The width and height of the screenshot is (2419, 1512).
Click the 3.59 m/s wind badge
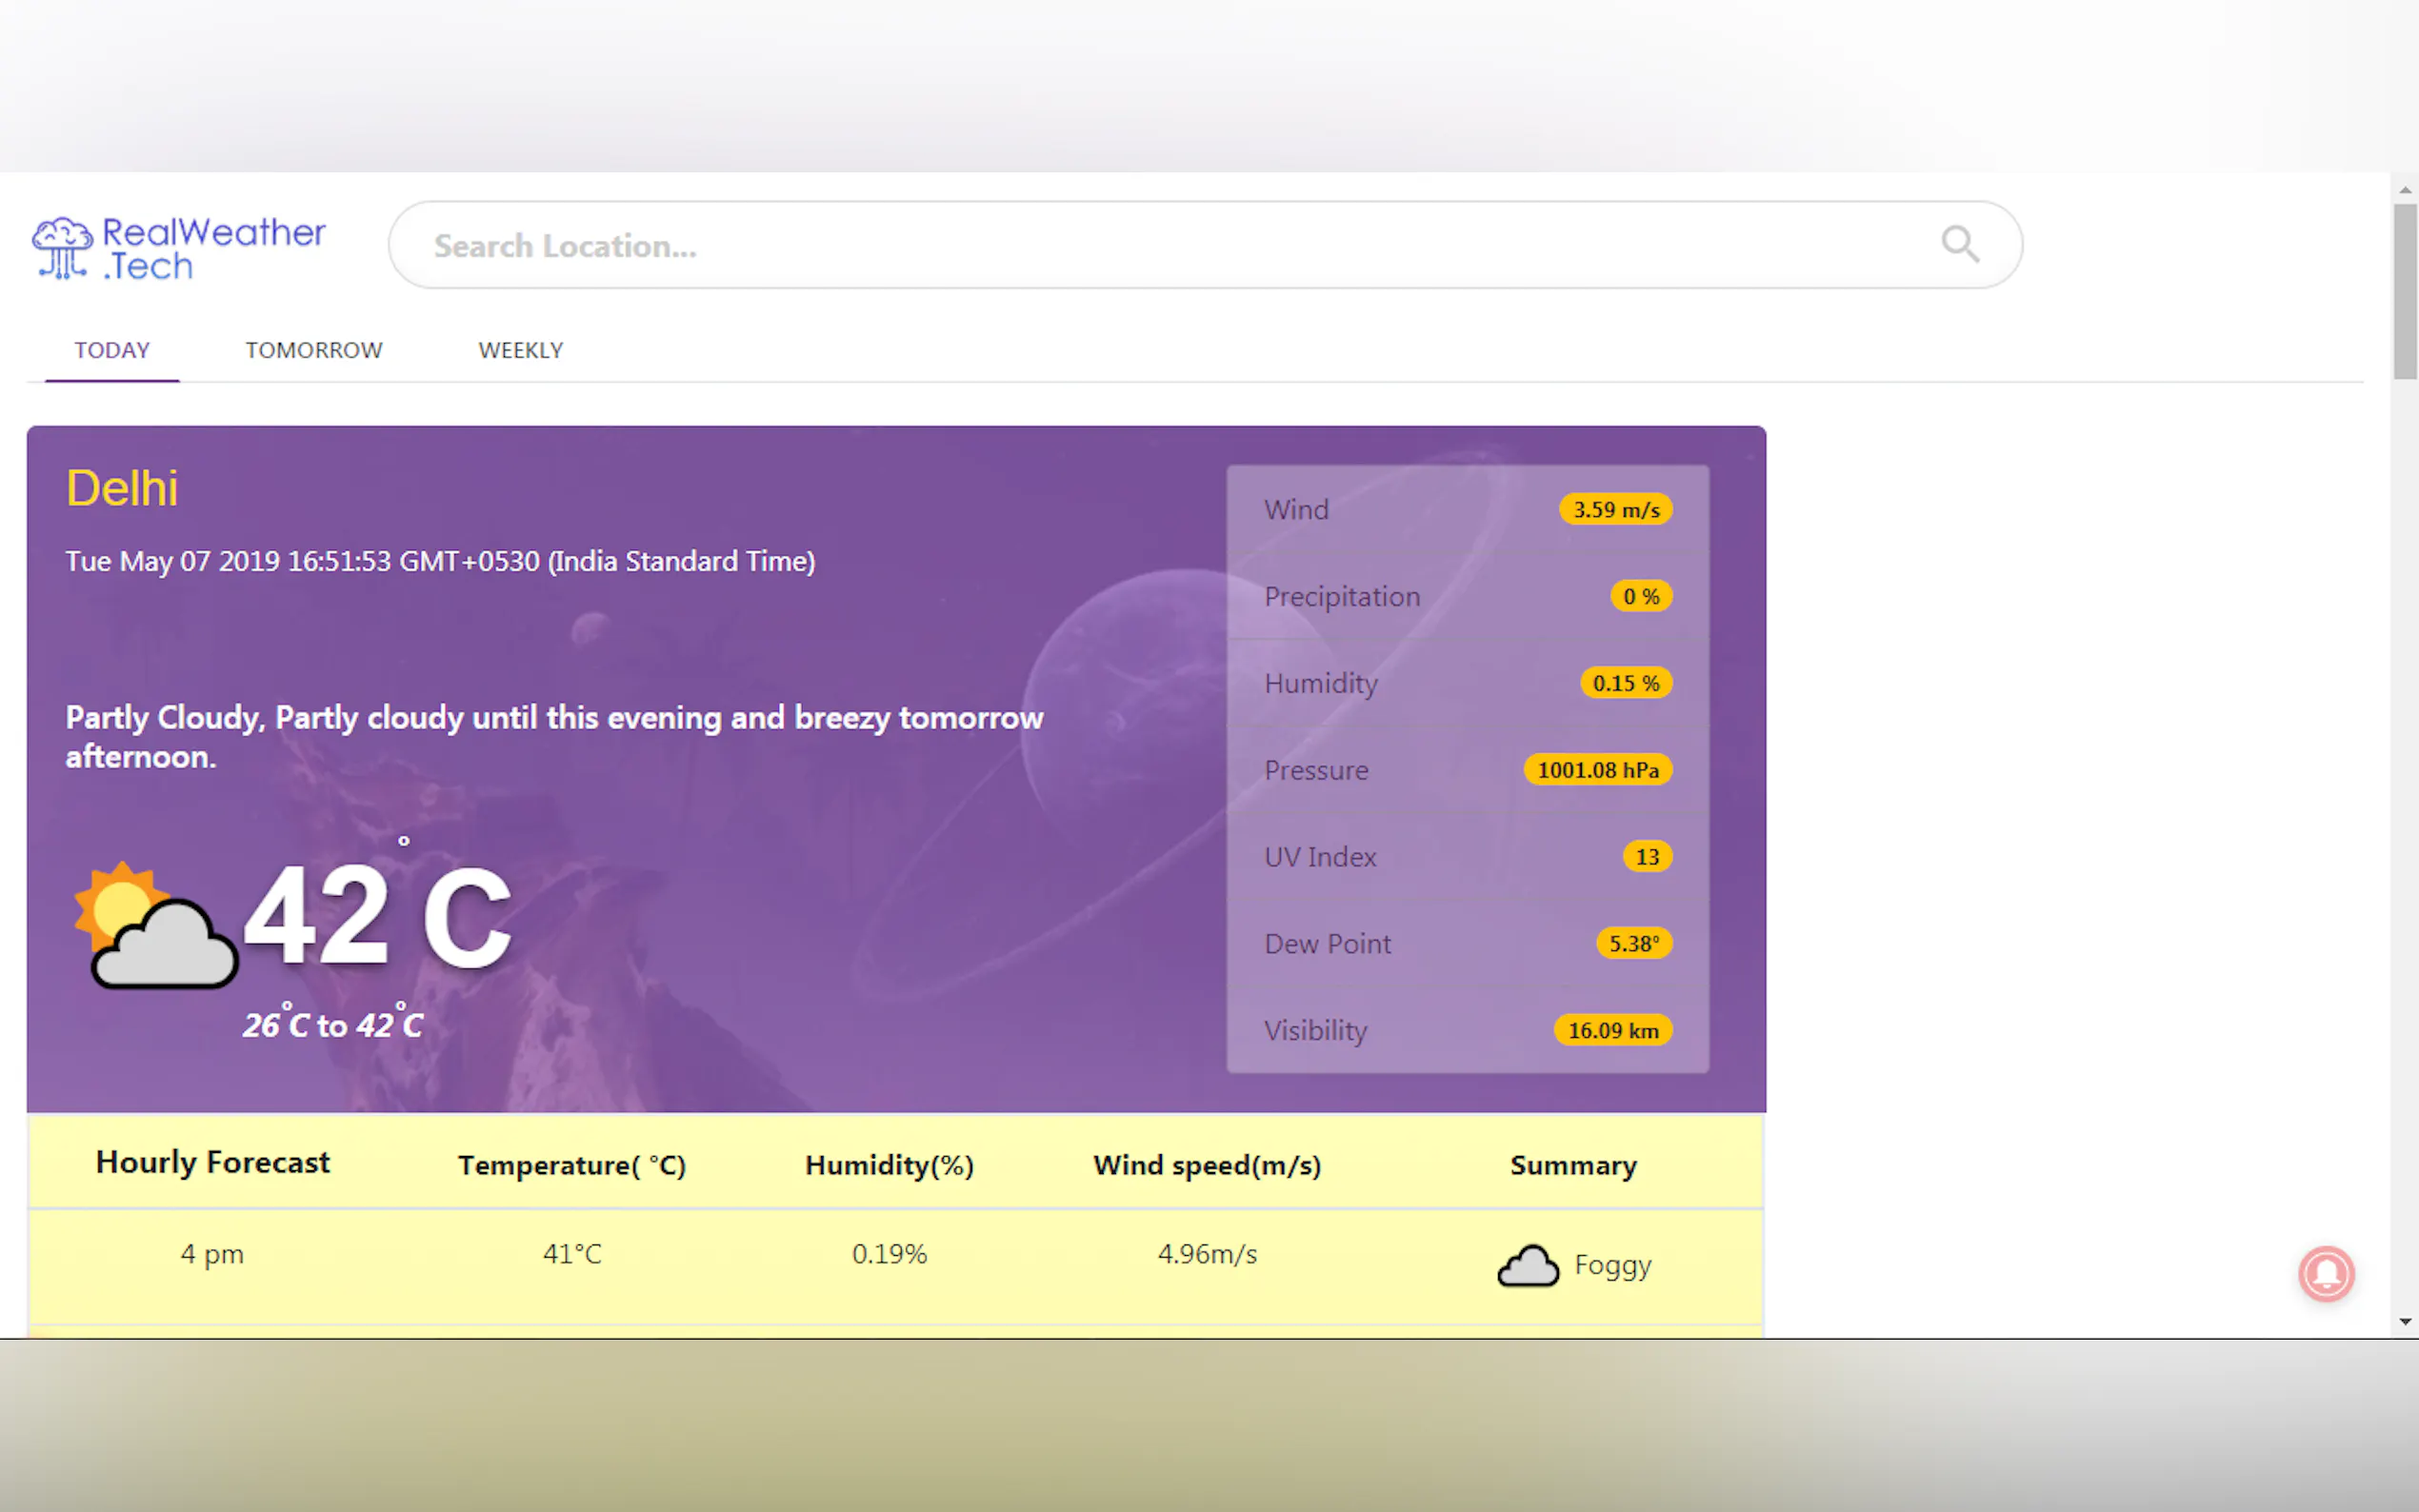(1615, 510)
